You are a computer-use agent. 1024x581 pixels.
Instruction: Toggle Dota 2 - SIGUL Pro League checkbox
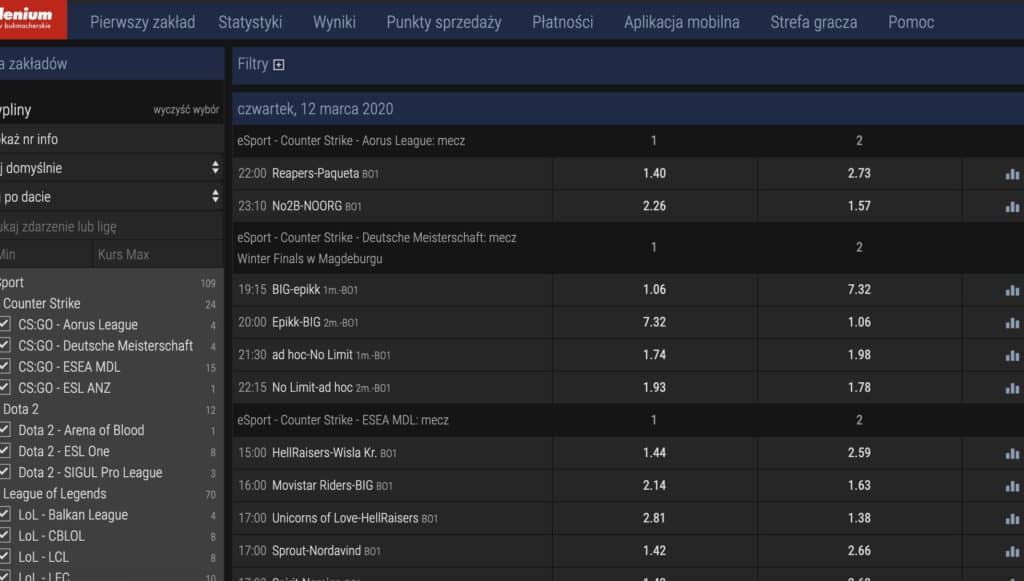pyautogui.click(x=5, y=471)
